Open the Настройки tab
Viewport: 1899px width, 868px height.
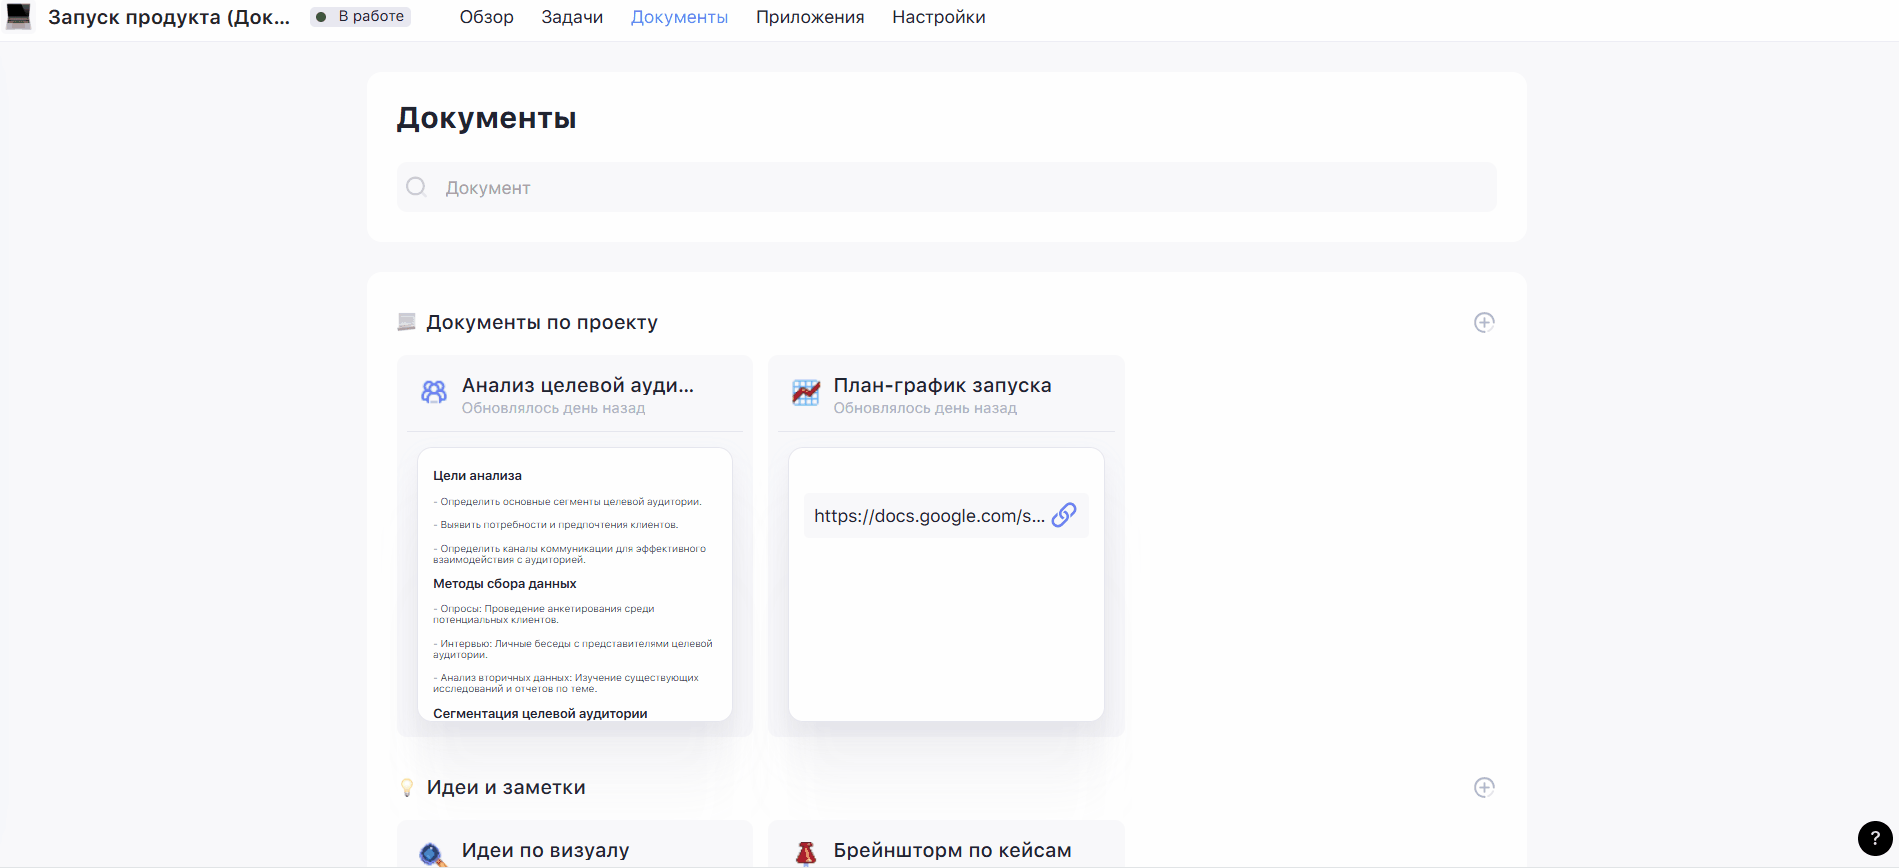pyautogui.click(x=938, y=17)
